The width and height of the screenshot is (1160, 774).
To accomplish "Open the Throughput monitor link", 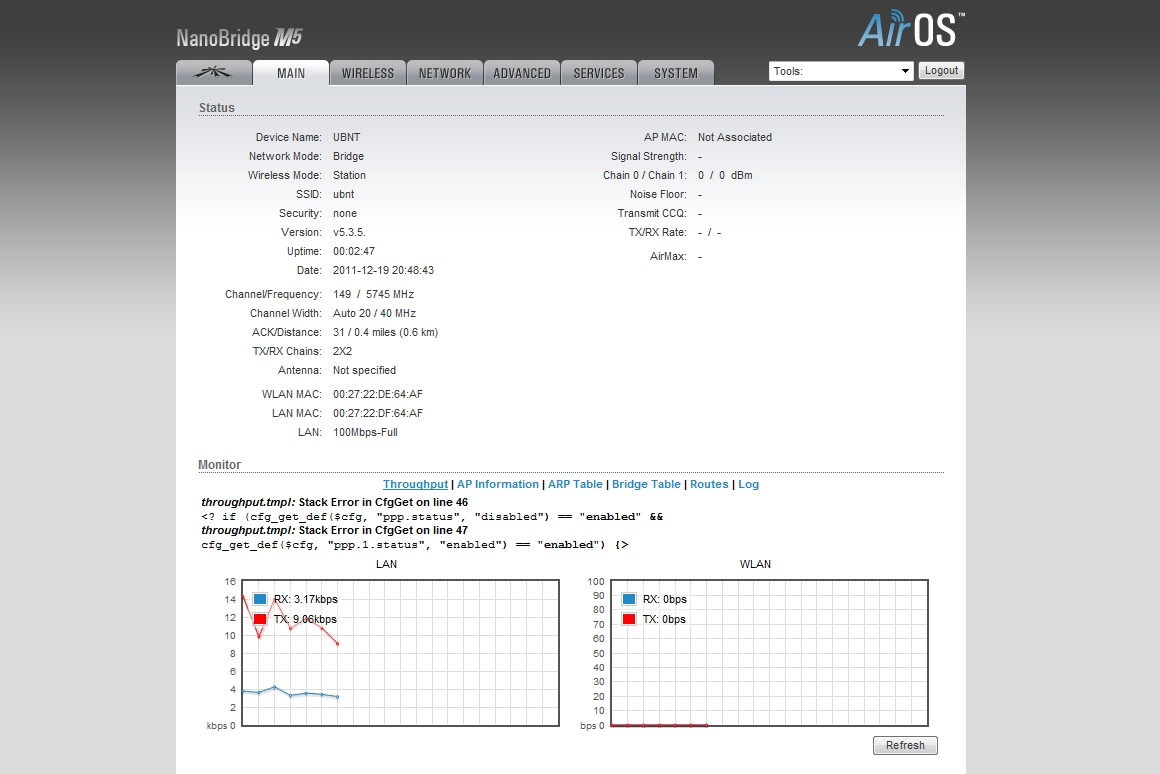I will 415,484.
